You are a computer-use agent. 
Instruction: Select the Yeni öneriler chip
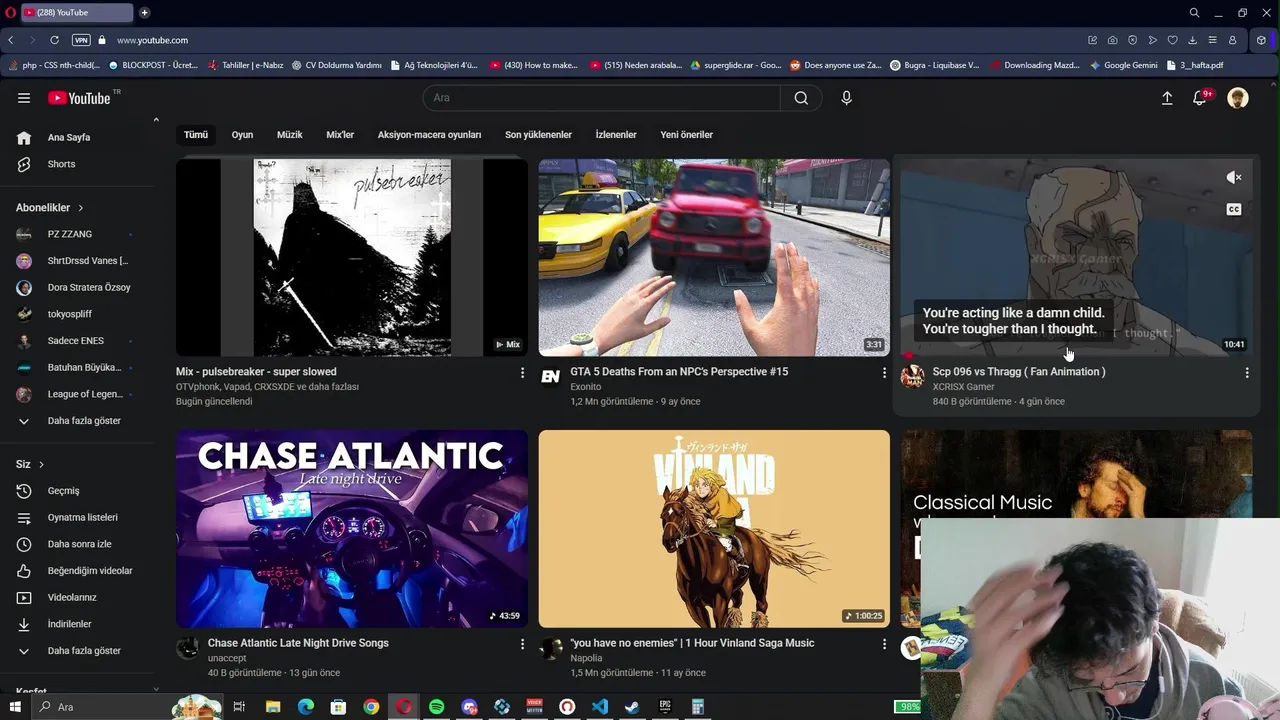(686, 135)
